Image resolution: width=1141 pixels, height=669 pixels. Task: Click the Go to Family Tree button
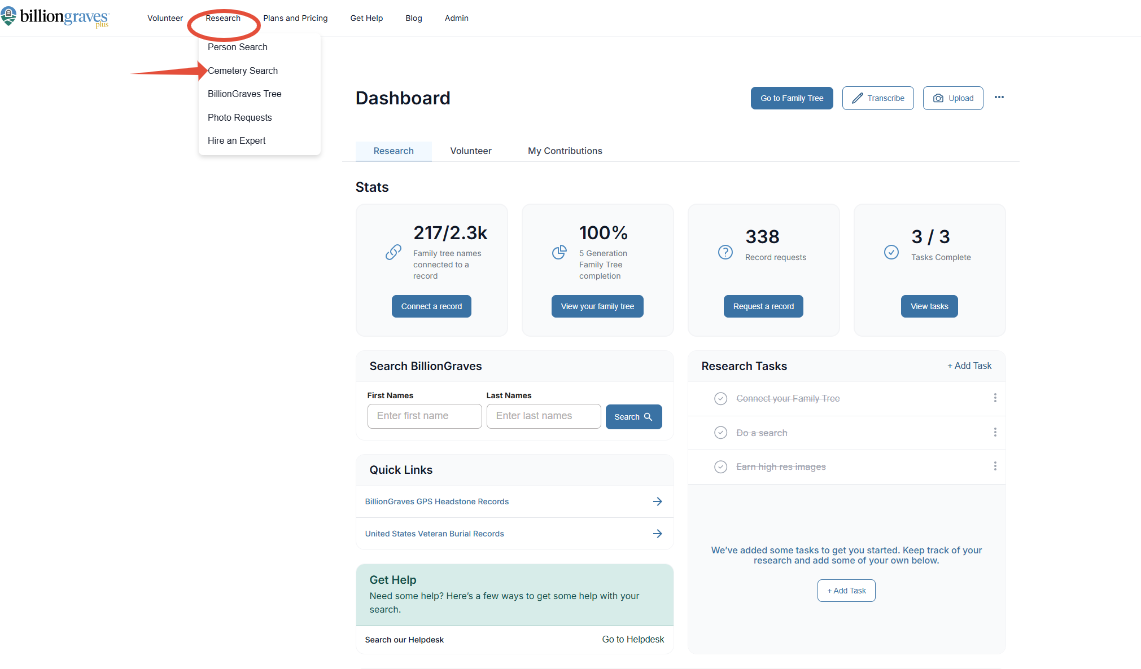point(792,98)
